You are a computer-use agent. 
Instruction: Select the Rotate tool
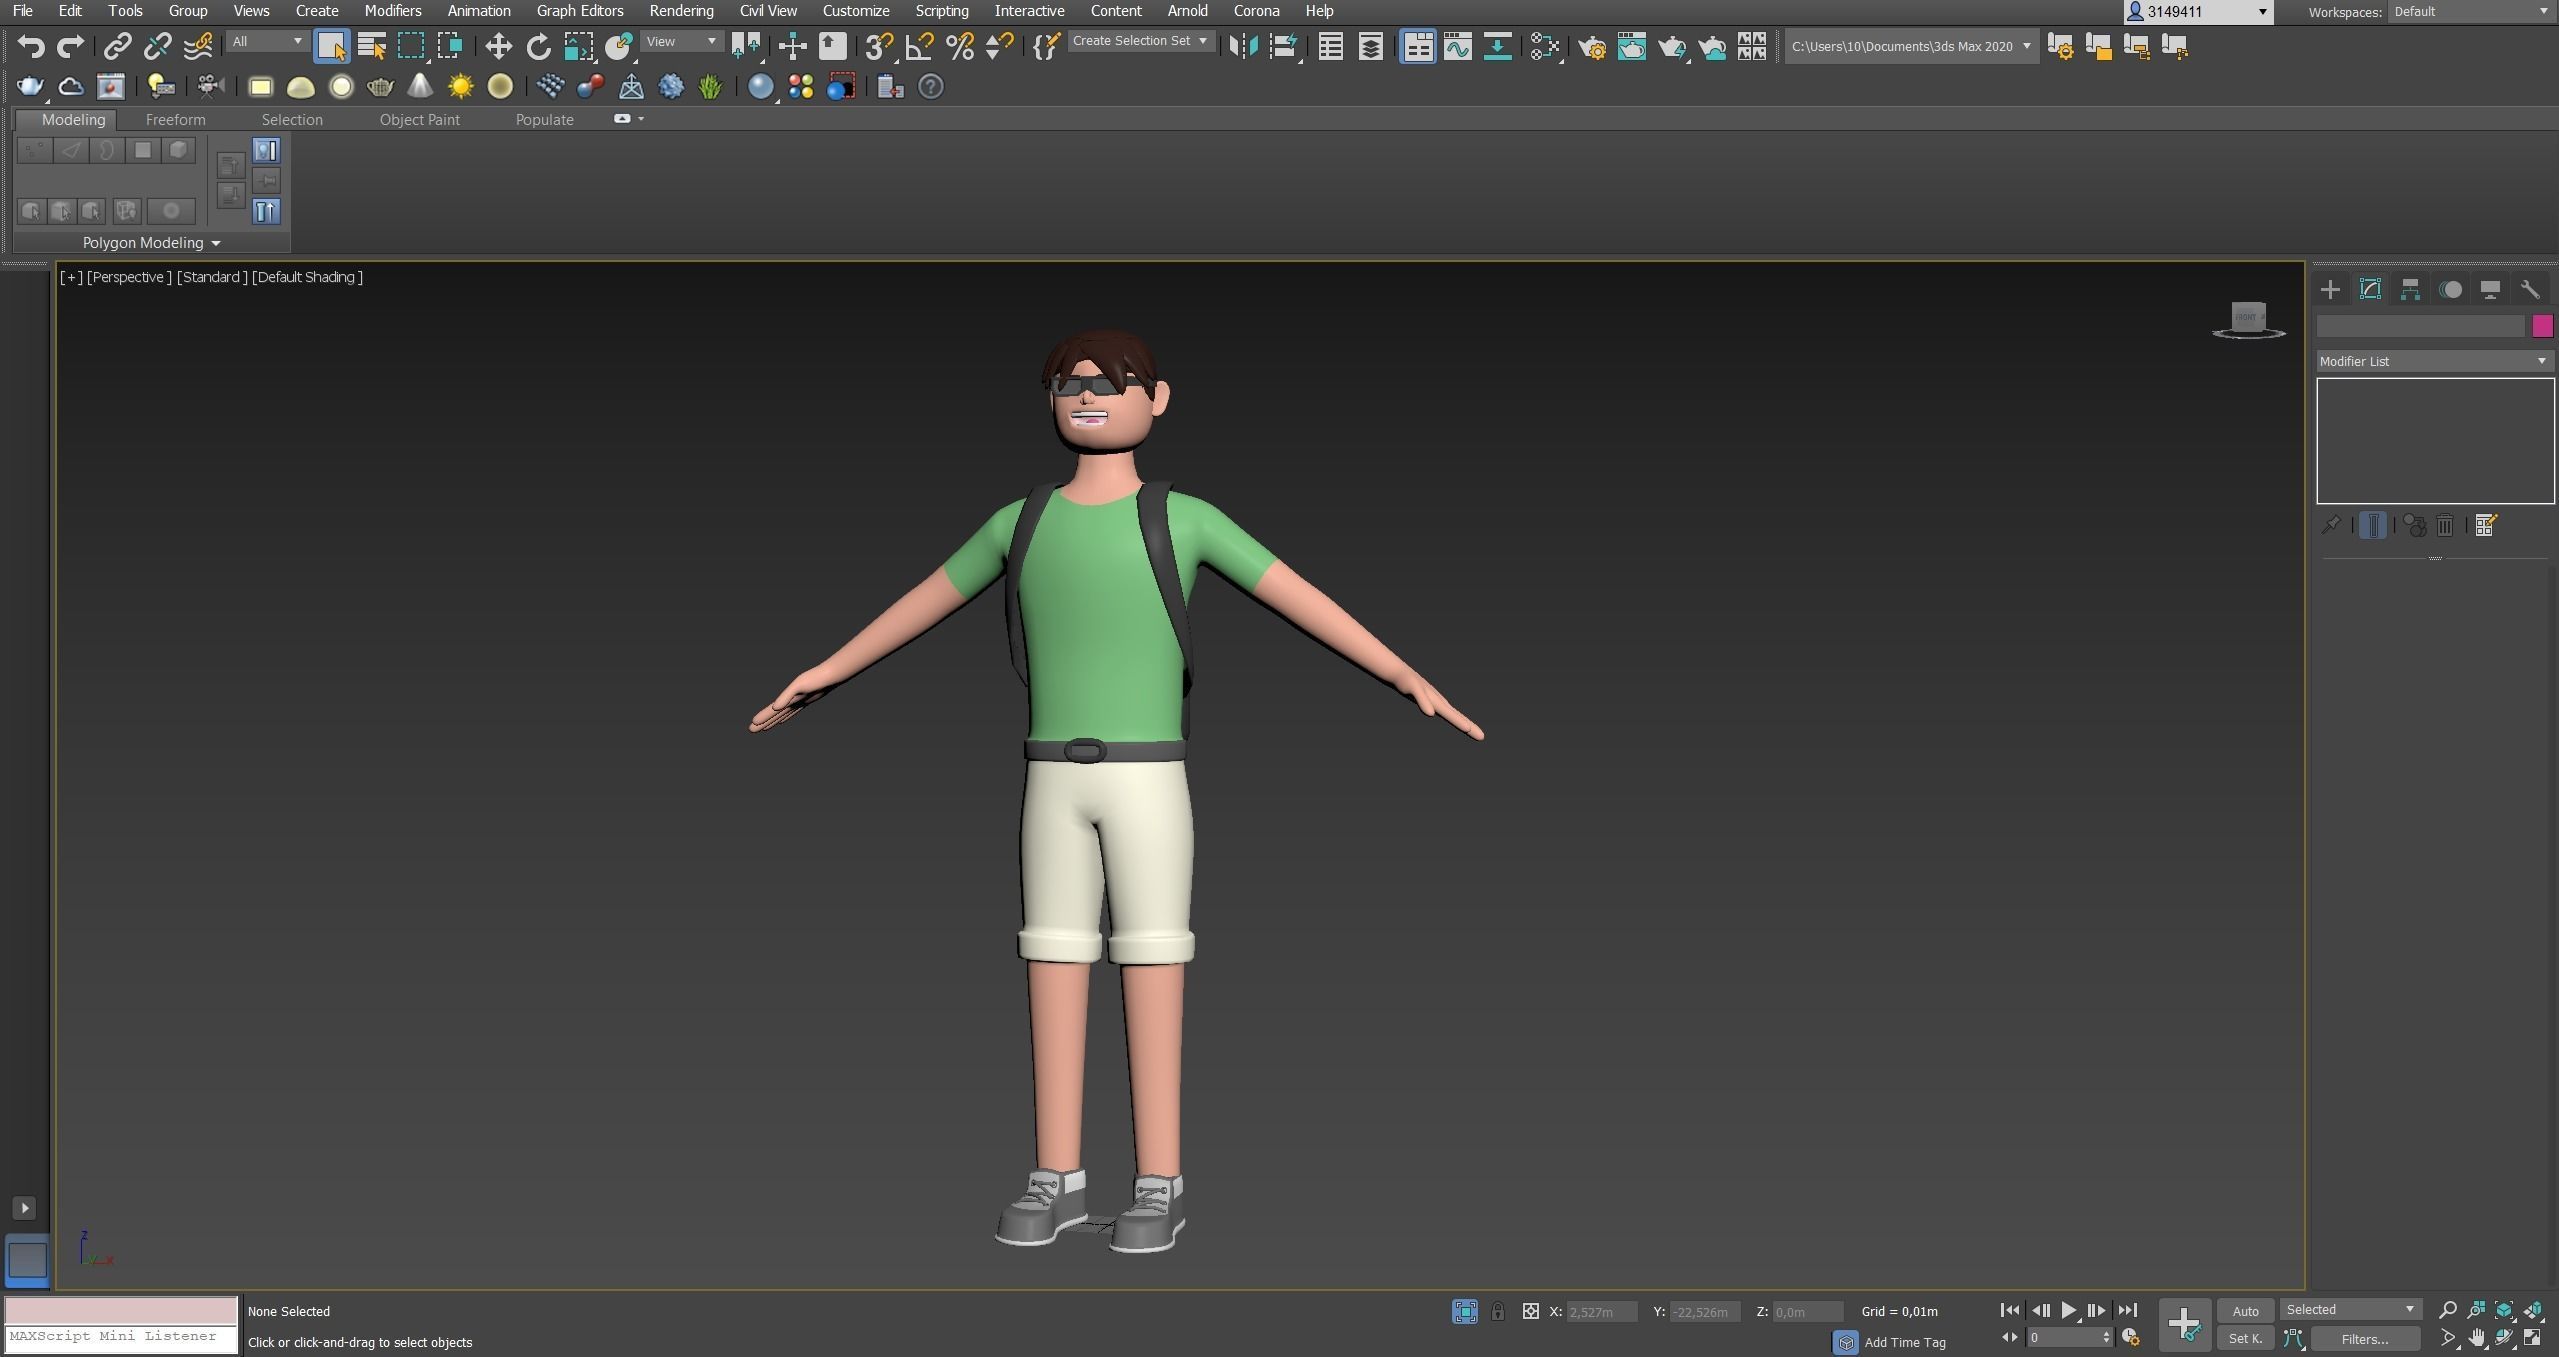538,46
